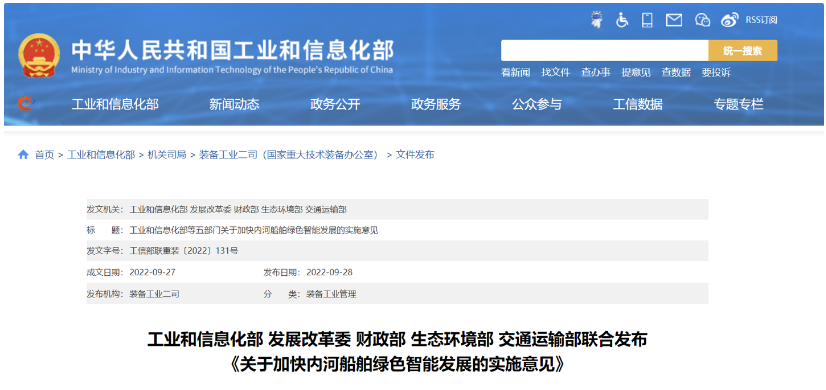Viewport: 826px width, 390px height.
Task: Open the 专题专栏 navigation menu
Action: click(x=739, y=104)
